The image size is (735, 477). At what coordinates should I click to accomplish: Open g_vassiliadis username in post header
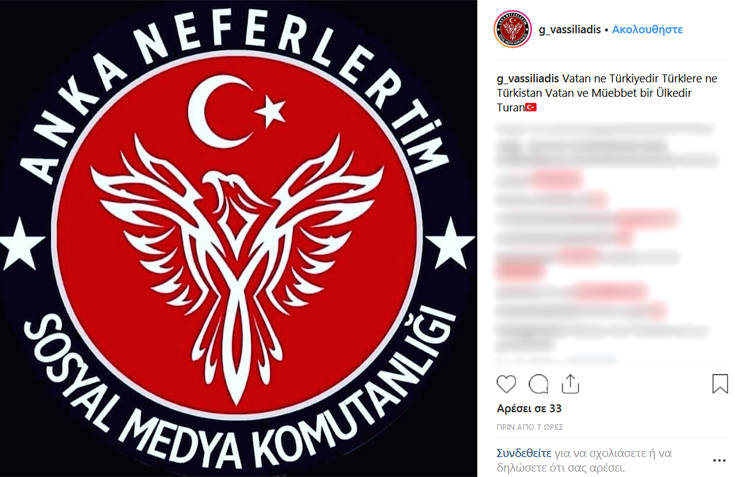coord(570,30)
